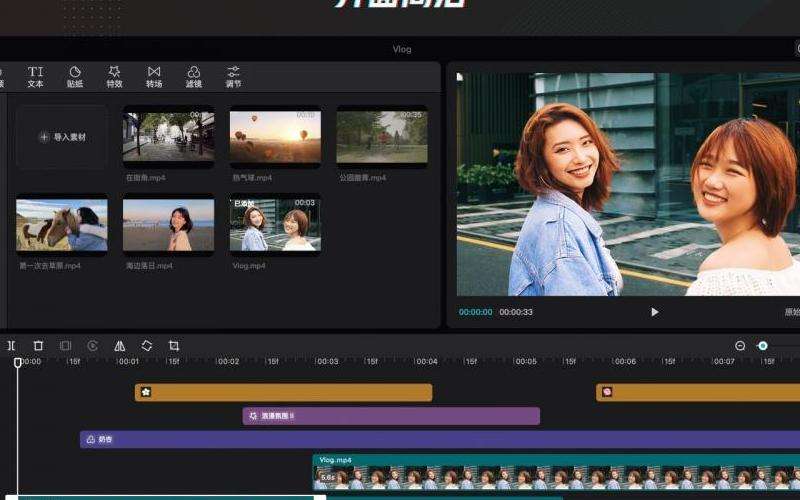Click the reverse playback icon in timeline toolbar

[92, 346]
